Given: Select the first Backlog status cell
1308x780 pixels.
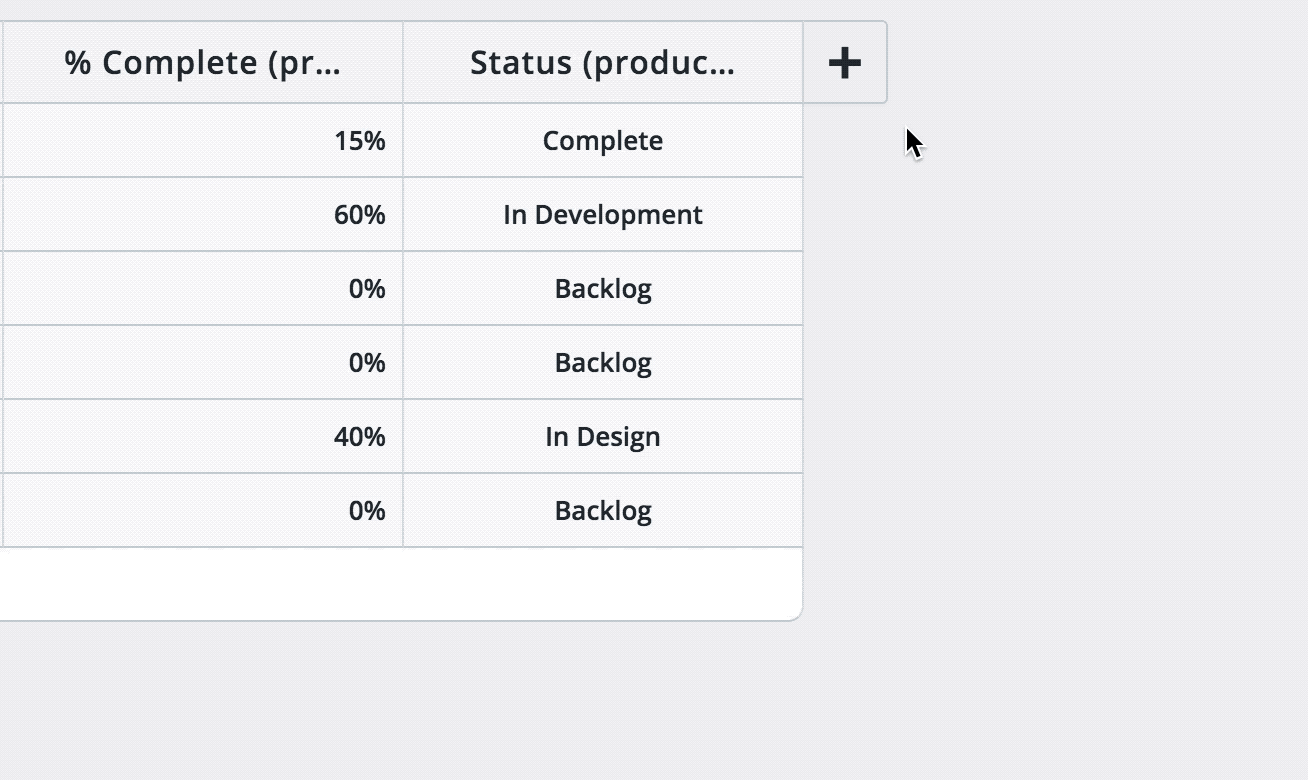Looking at the screenshot, I should [602, 289].
